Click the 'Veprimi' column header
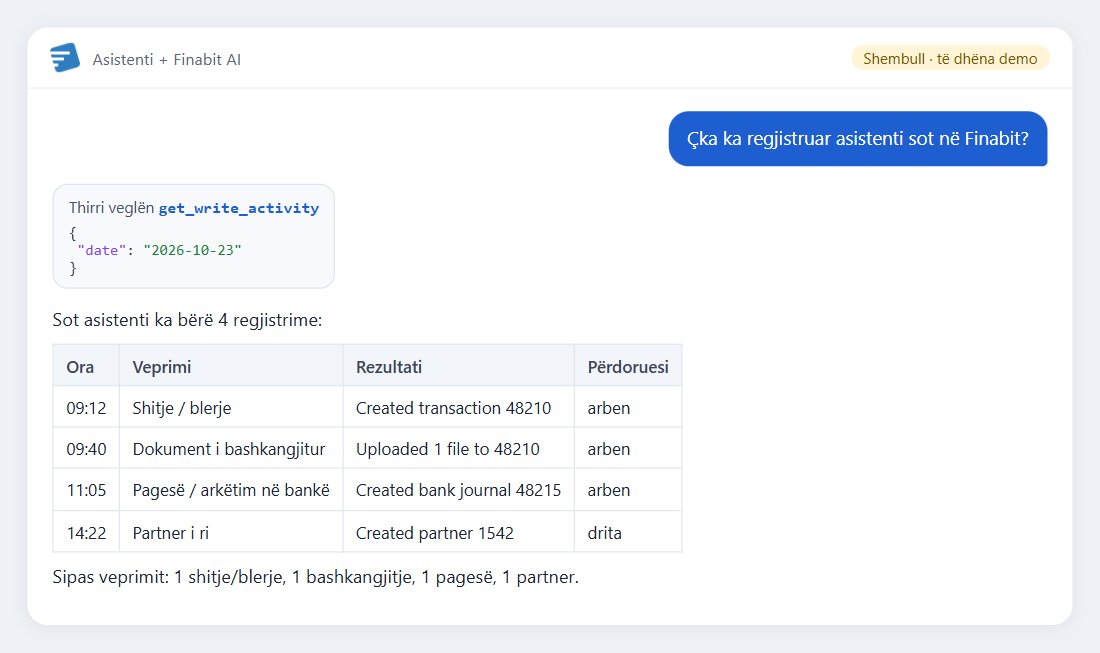1100x653 pixels. pos(231,366)
